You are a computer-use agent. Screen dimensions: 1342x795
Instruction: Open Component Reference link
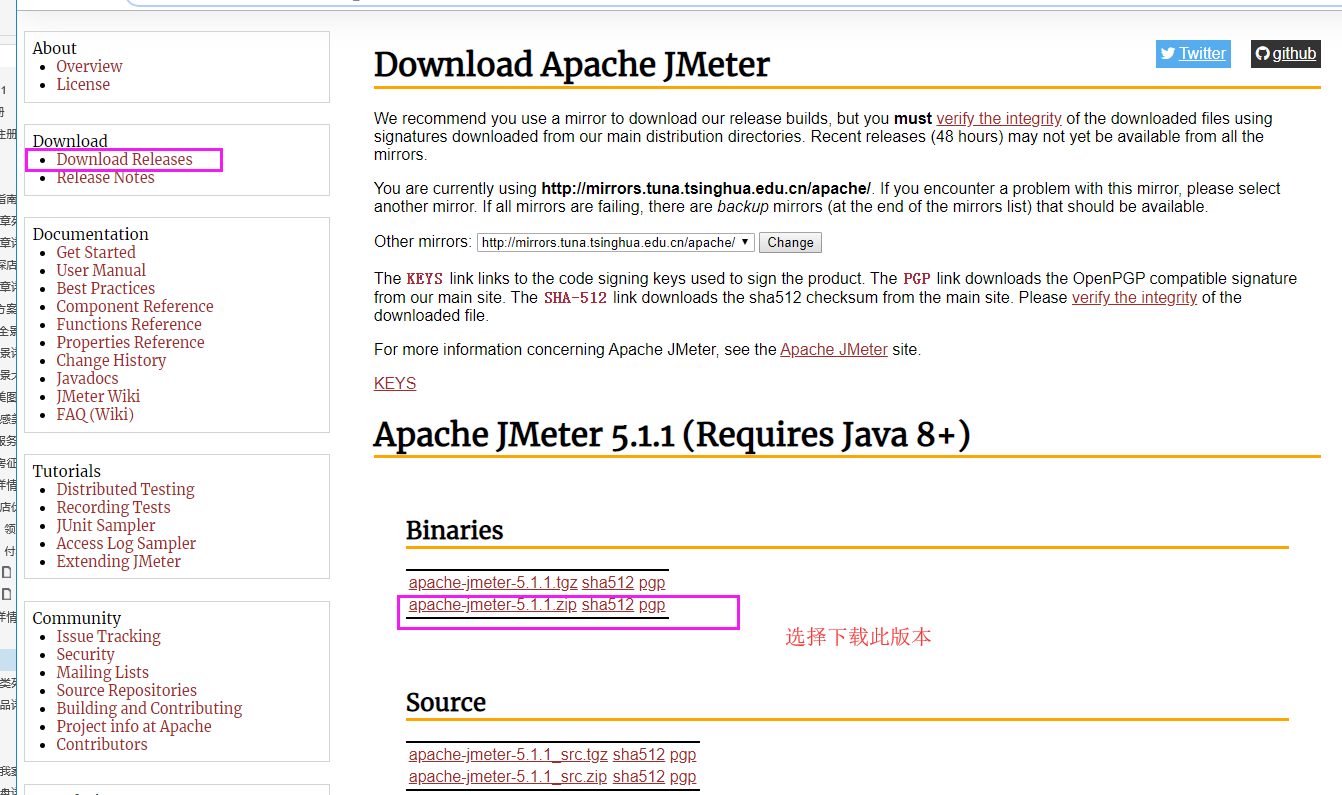tap(135, 306)
